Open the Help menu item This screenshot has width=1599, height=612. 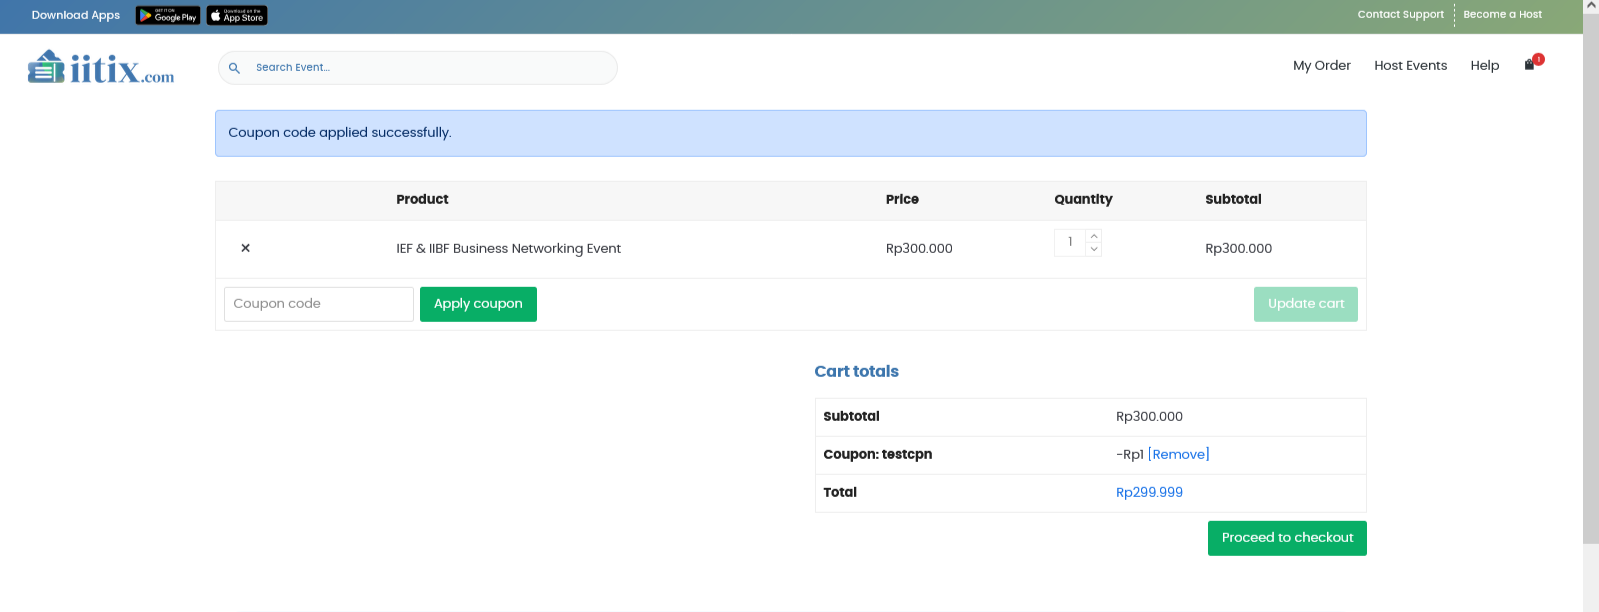[1484, 66]
